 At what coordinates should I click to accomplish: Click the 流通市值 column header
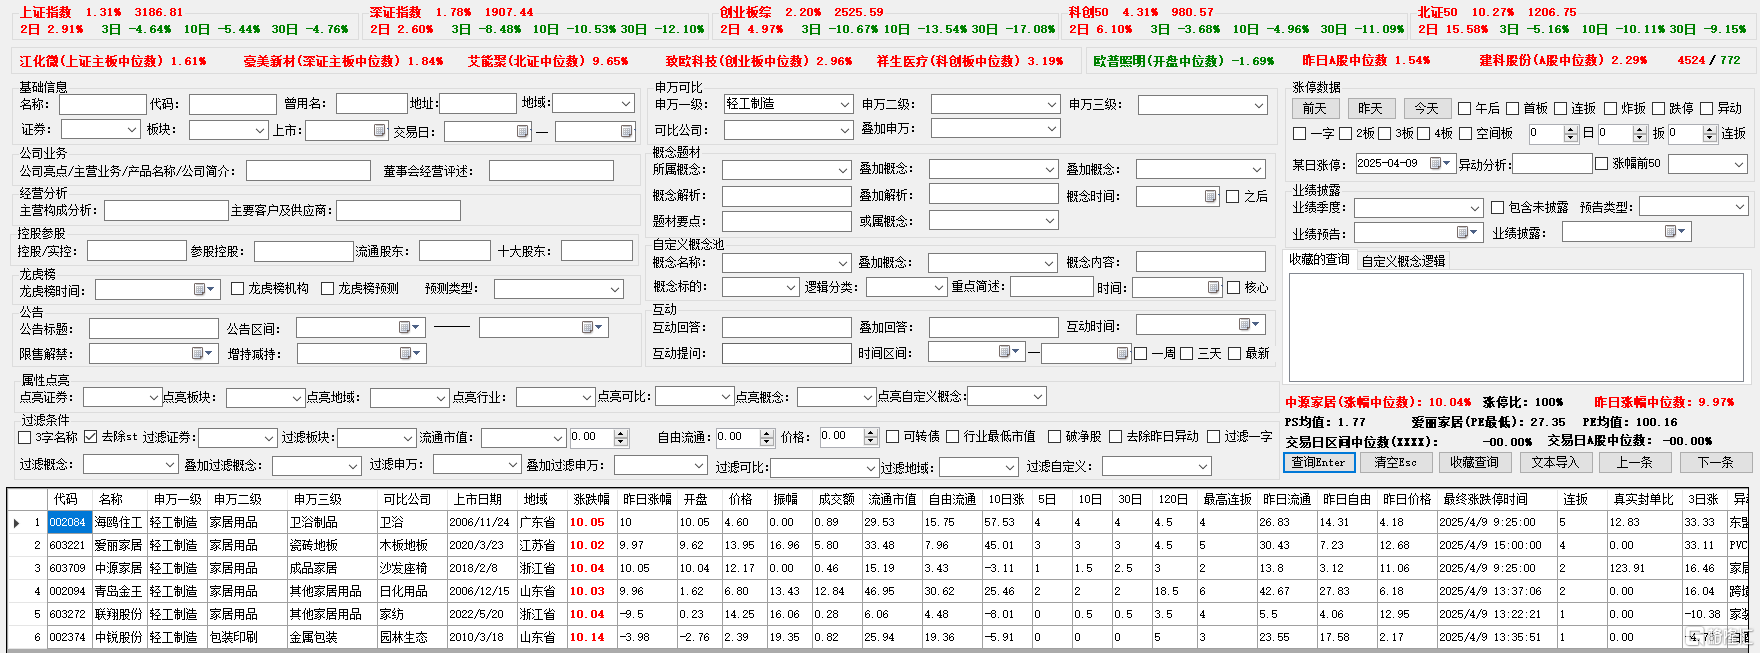click(892, 499)
